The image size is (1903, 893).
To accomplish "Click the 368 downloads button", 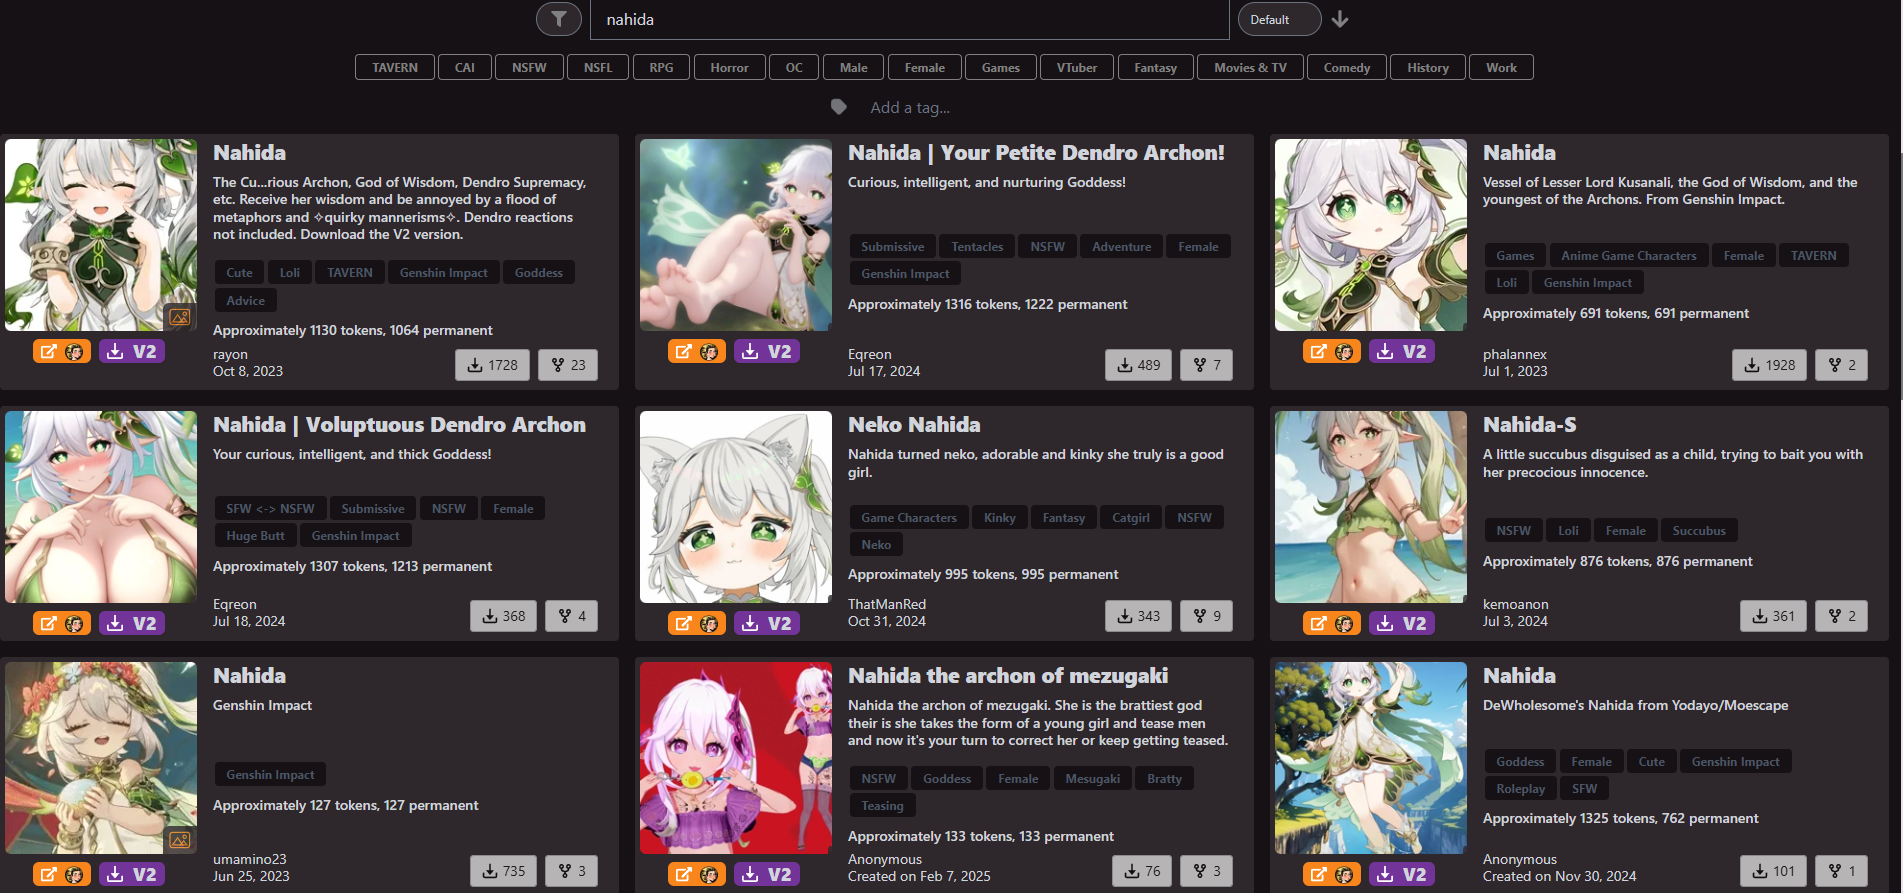I will [x=503, y=616].
